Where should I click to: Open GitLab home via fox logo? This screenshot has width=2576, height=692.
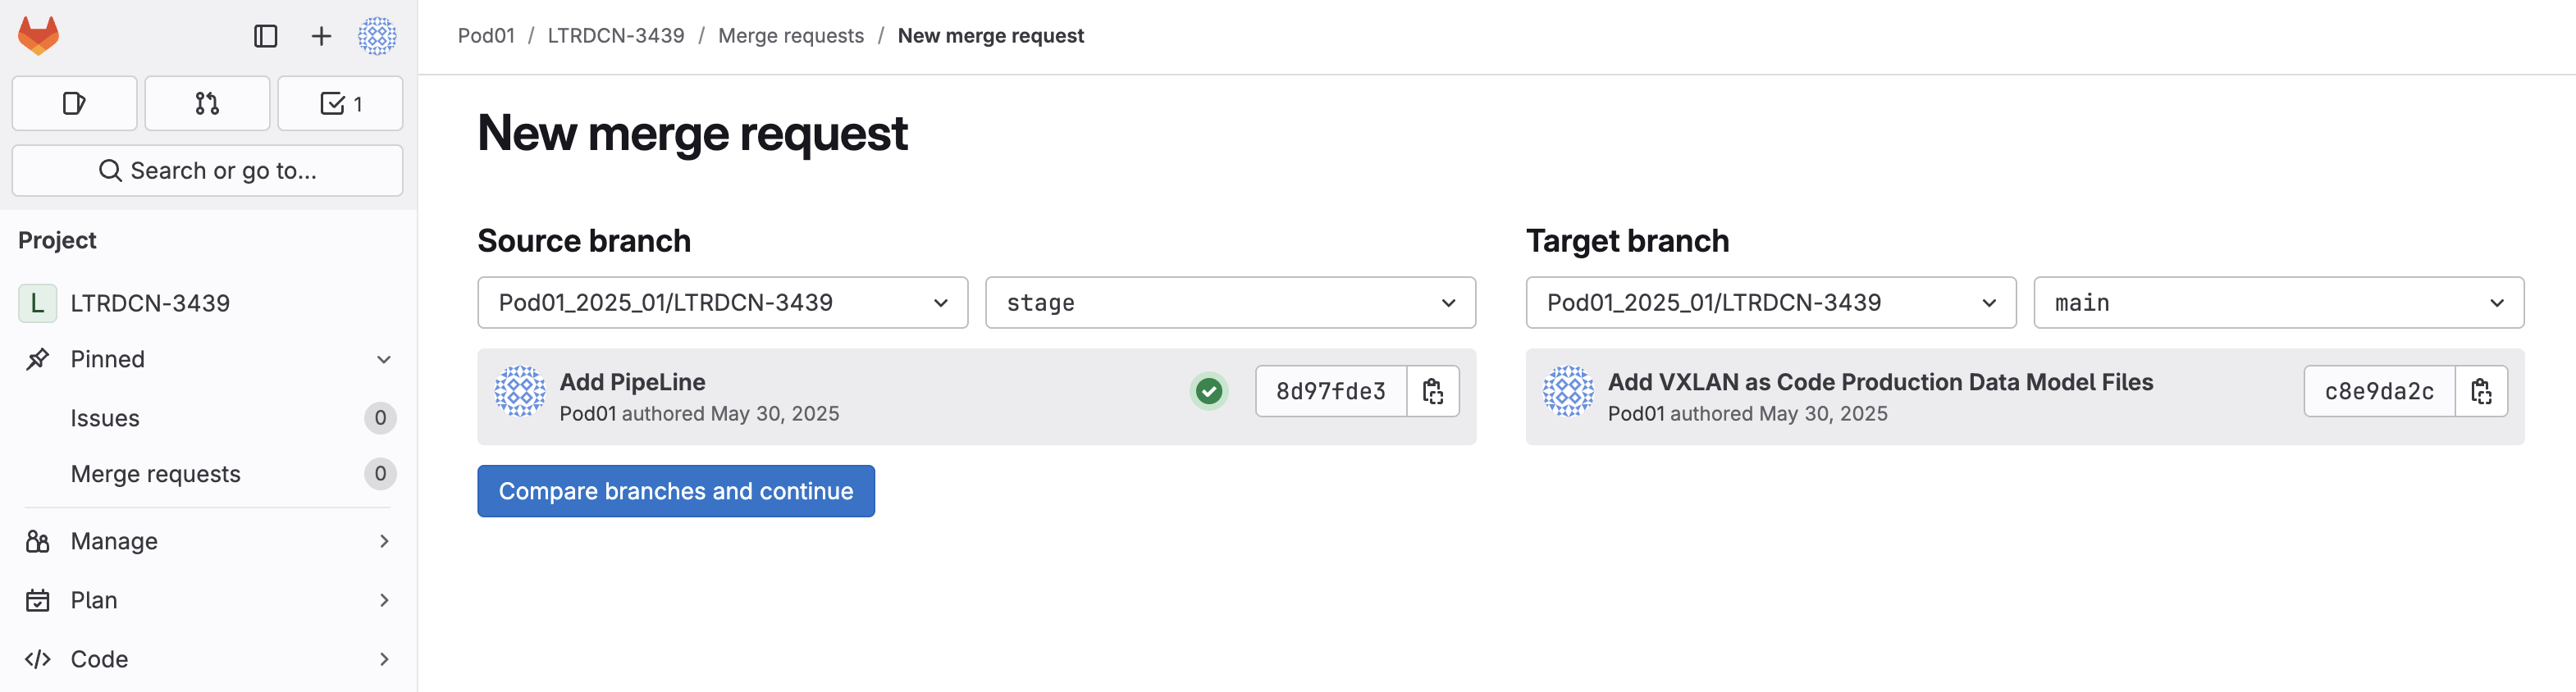point(39,36)
